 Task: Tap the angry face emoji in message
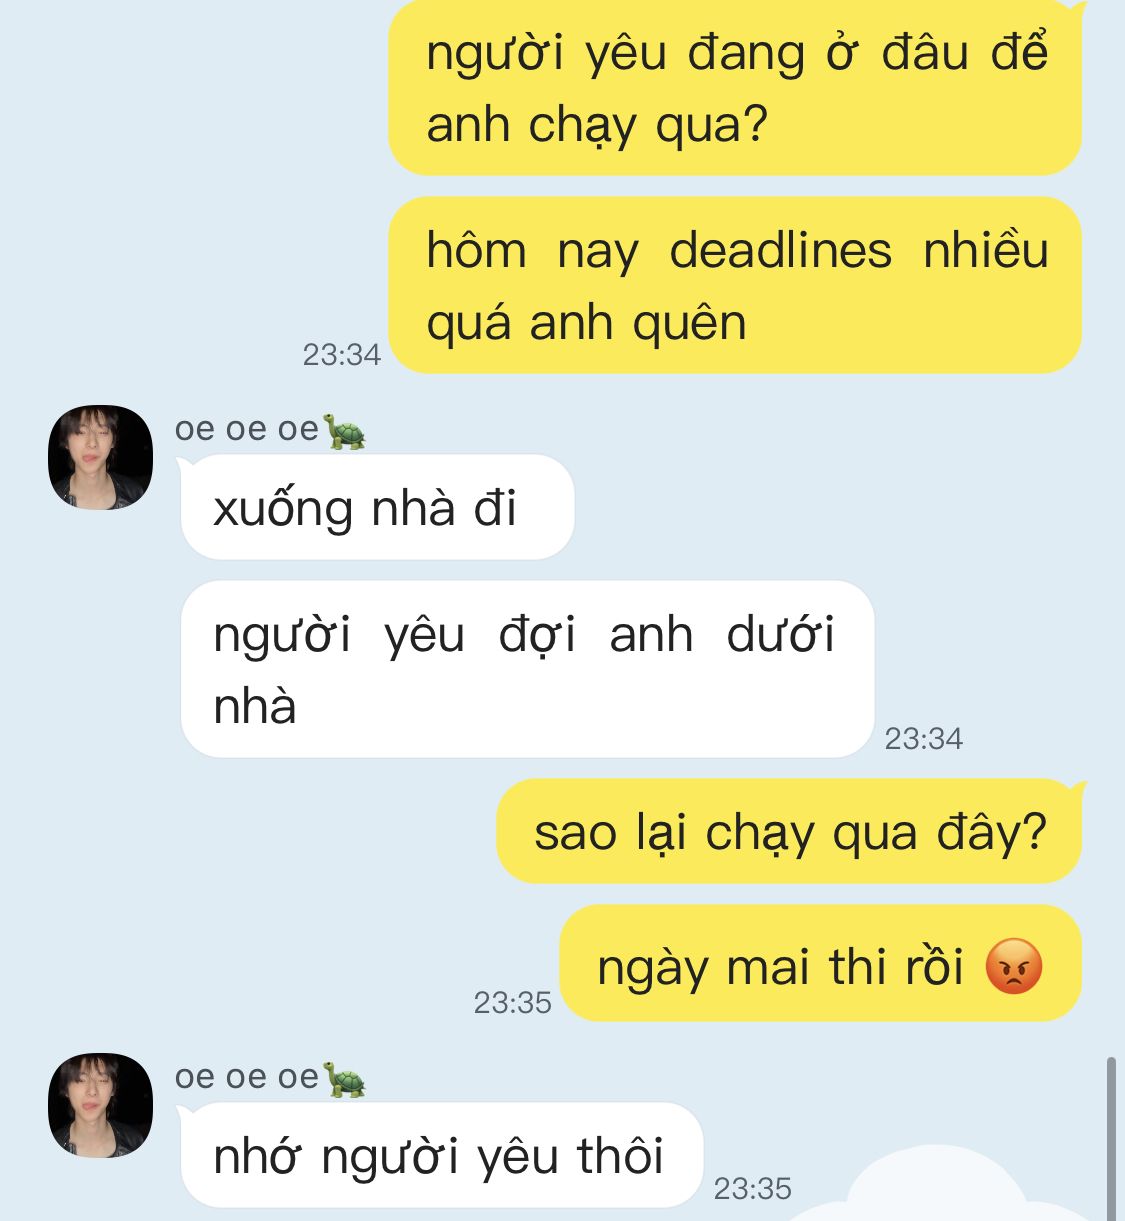click(1014, 967)
